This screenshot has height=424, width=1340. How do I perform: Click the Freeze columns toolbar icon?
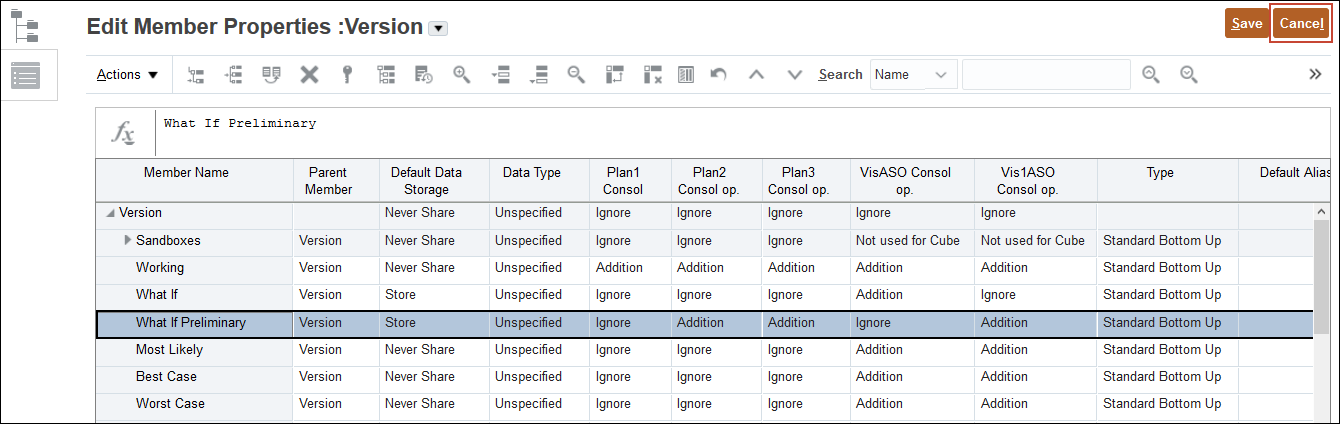(686, 74)
